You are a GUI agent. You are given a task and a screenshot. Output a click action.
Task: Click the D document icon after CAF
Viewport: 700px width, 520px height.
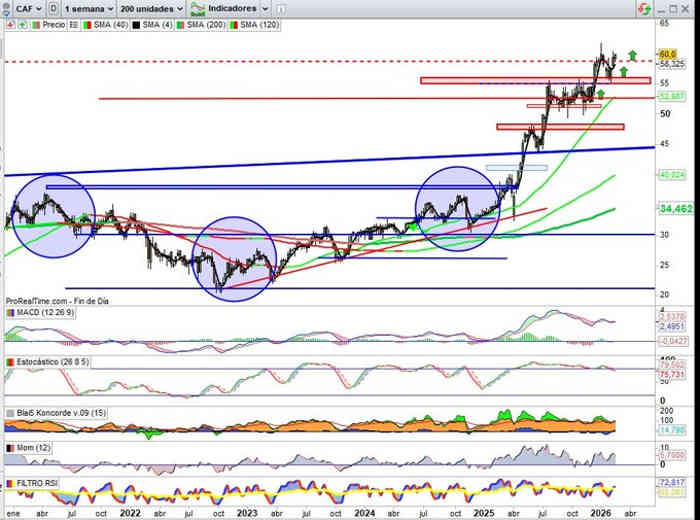tap(51, 7)
